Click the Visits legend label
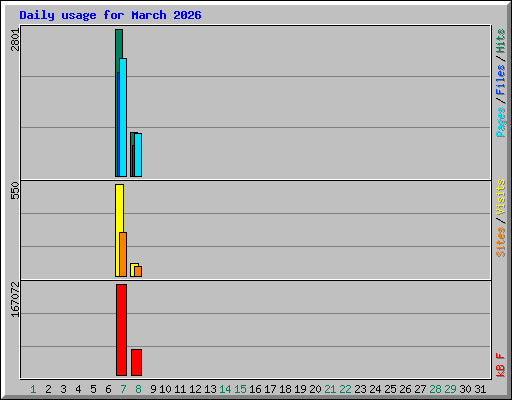This screenshot has height=400, width=512. (501, 197)
